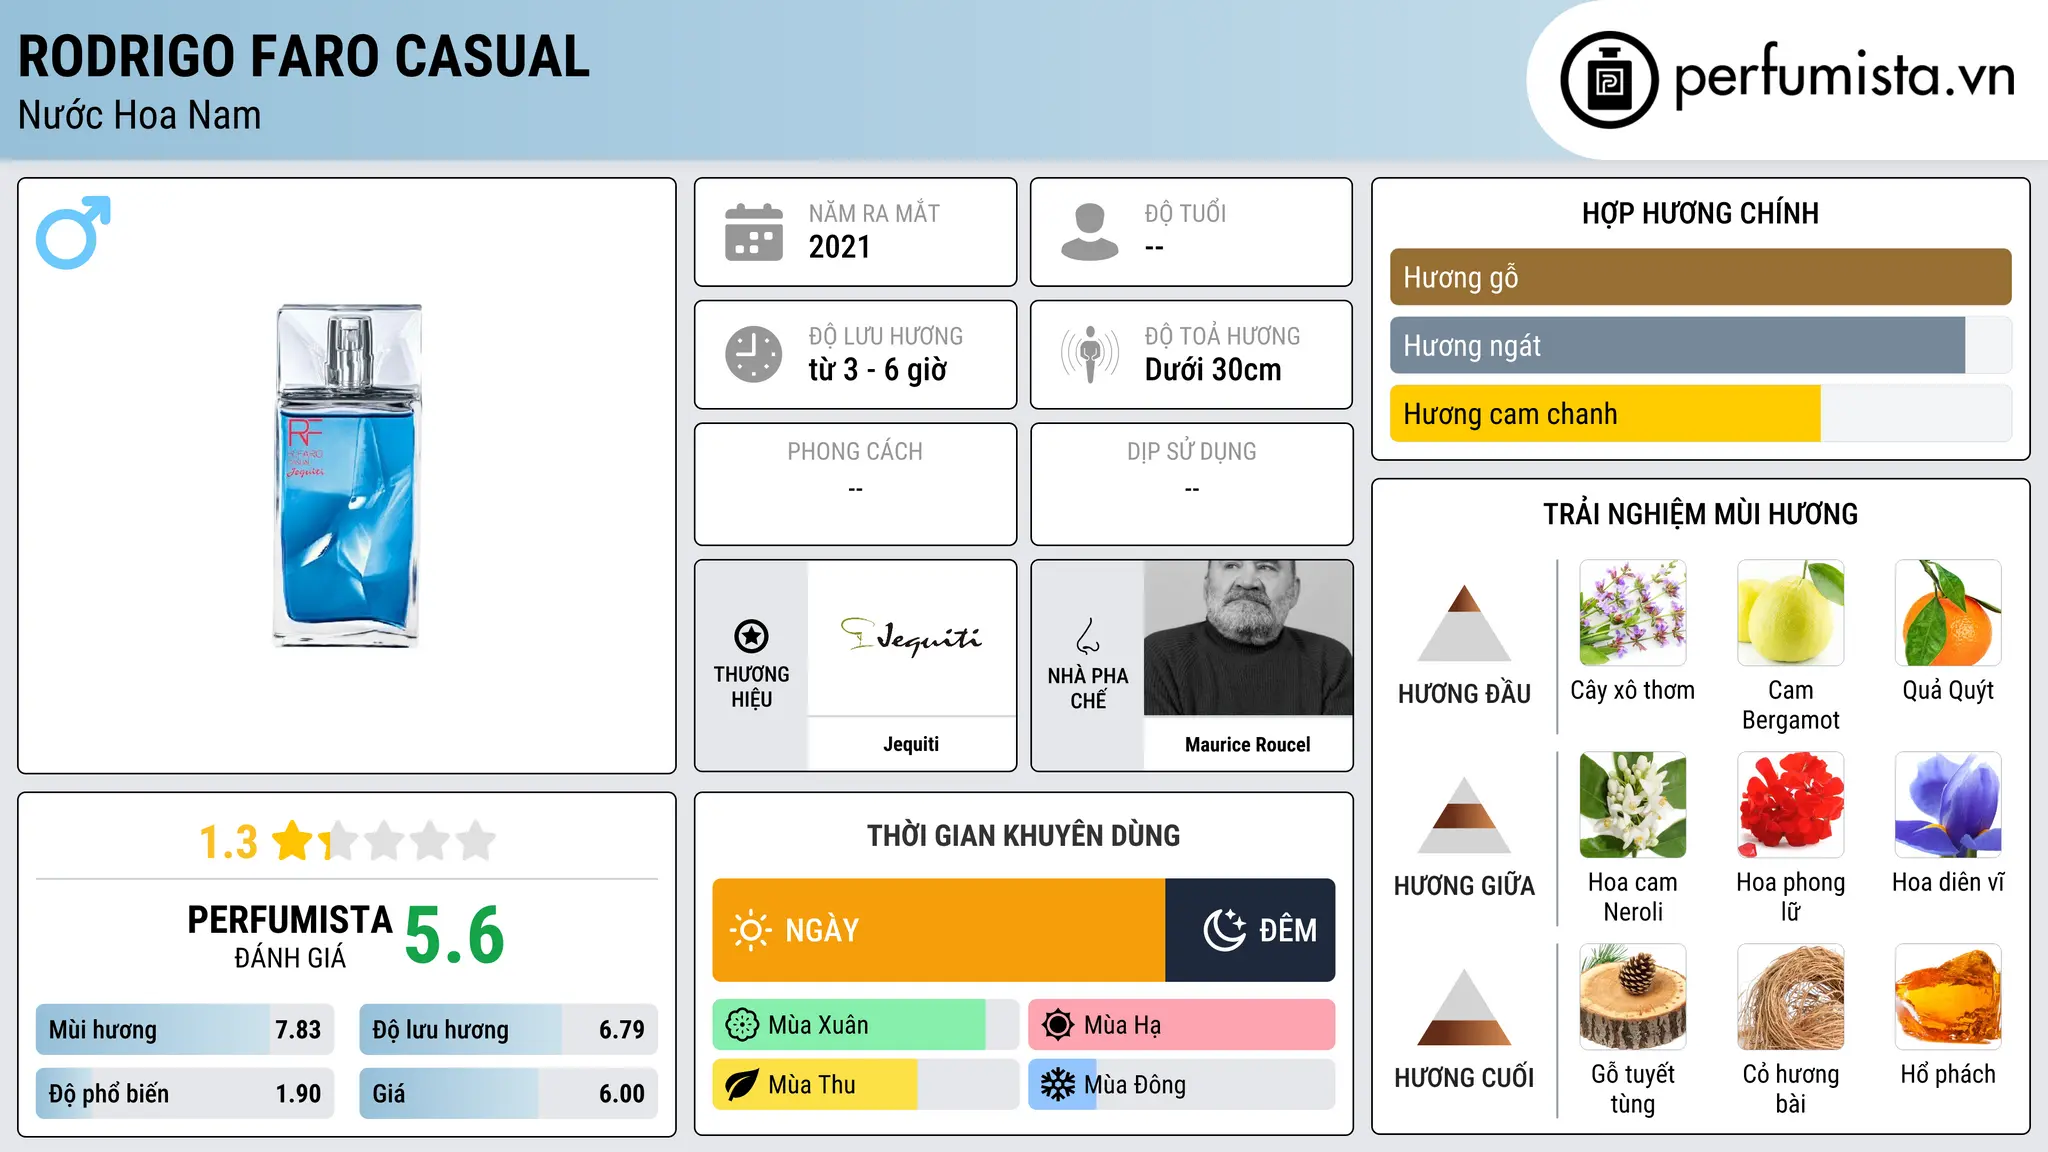Open the Jequiti brand logo
The height and width of the screenshot is (1152, 2048).
pos(911,637)
